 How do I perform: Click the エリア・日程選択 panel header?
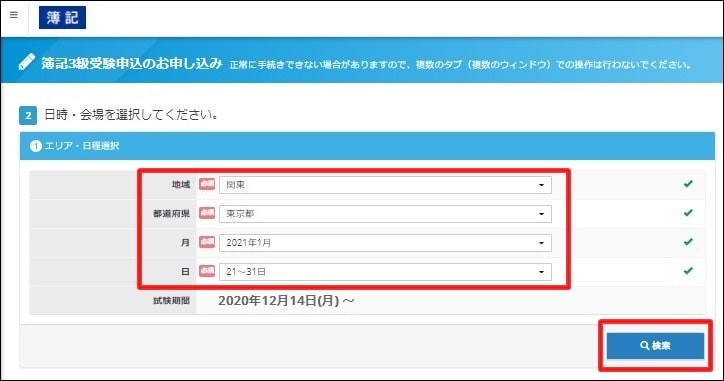click(x=367, y=146)
